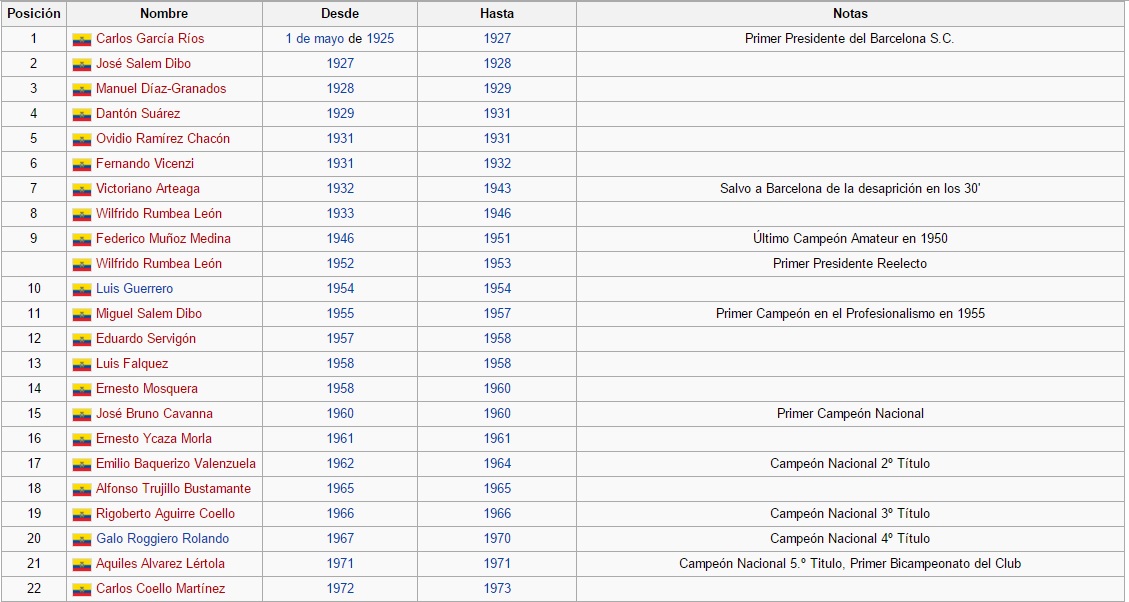
Task: Click the 'Notas' column header
Action: [x=850, y=14]
